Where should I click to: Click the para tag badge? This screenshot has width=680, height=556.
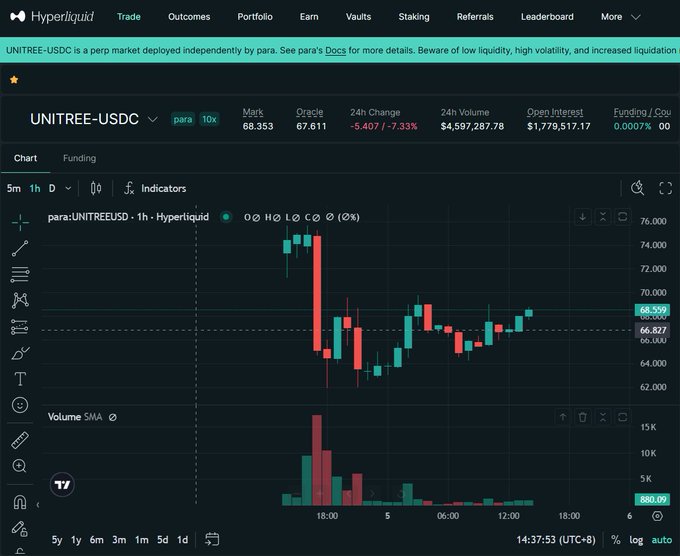(x=183, y=119)
